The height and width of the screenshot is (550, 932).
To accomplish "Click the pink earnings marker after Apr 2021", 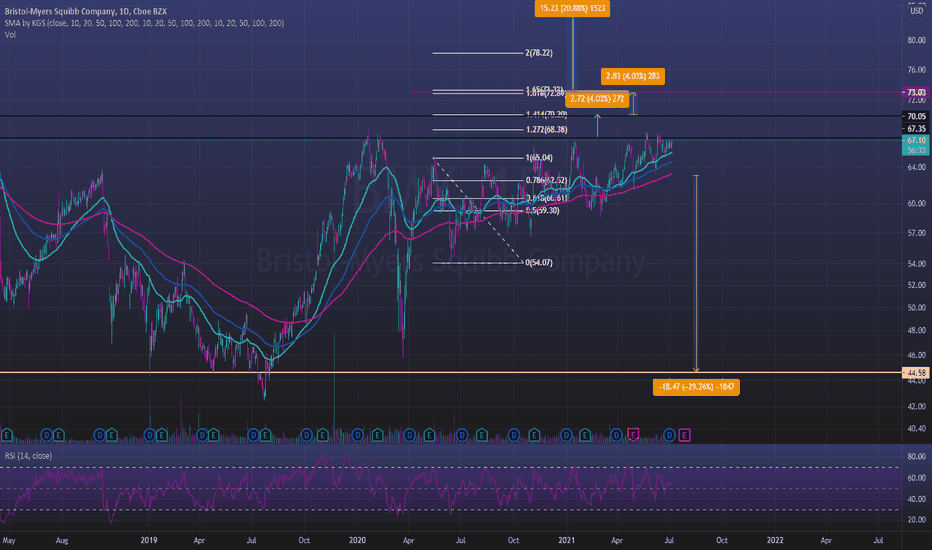I will coord(633,435).
